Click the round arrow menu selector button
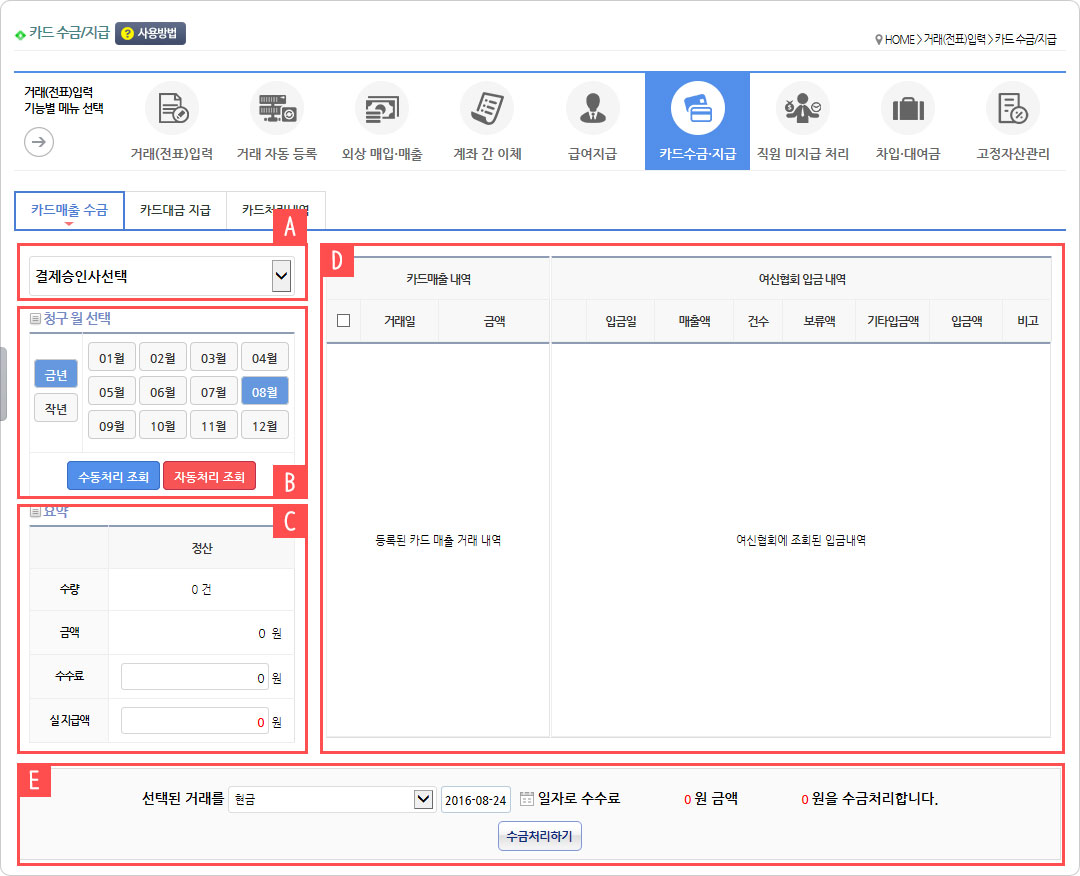The height and width of the screenshot is (876, 1080). pos(39,142)
